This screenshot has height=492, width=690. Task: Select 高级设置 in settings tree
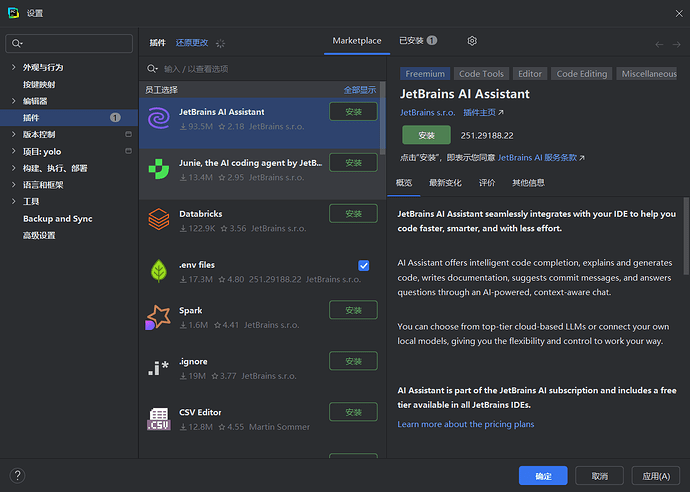click(39, 235)
